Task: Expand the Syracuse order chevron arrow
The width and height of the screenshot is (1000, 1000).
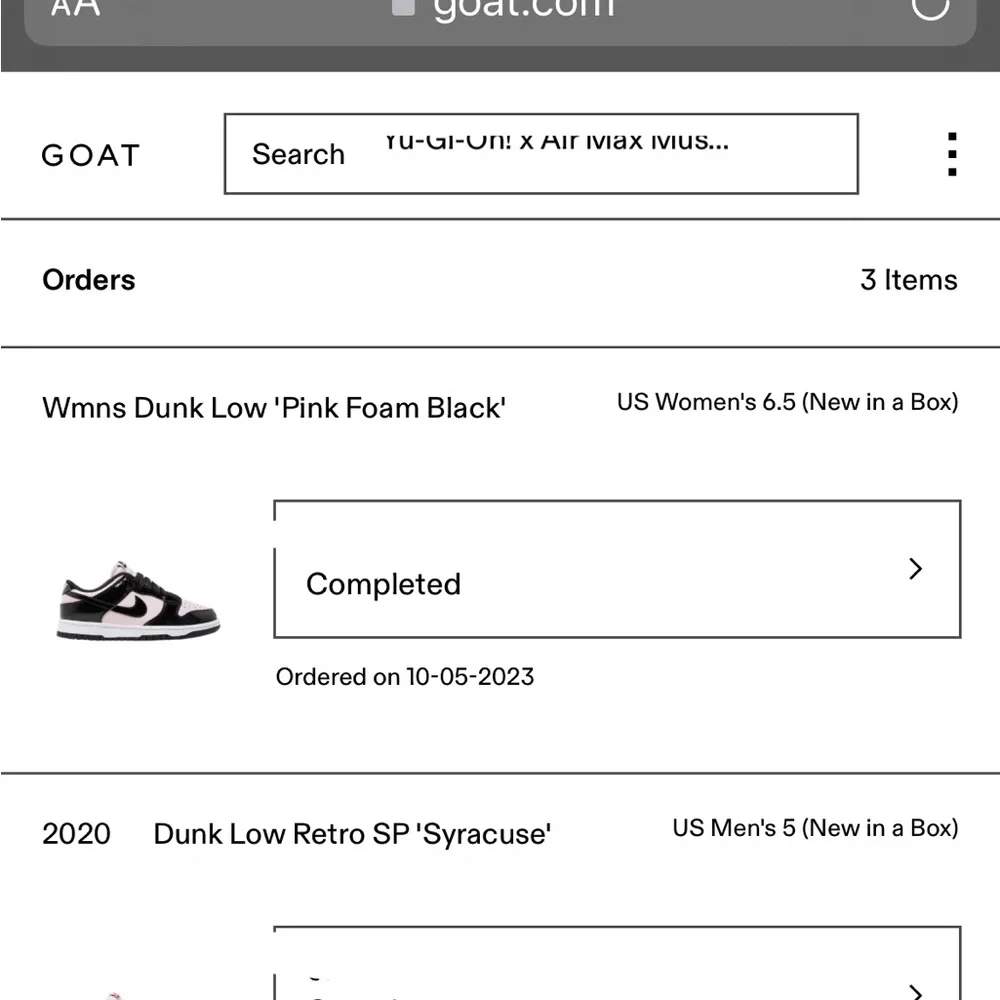Action: click(915, 990)
